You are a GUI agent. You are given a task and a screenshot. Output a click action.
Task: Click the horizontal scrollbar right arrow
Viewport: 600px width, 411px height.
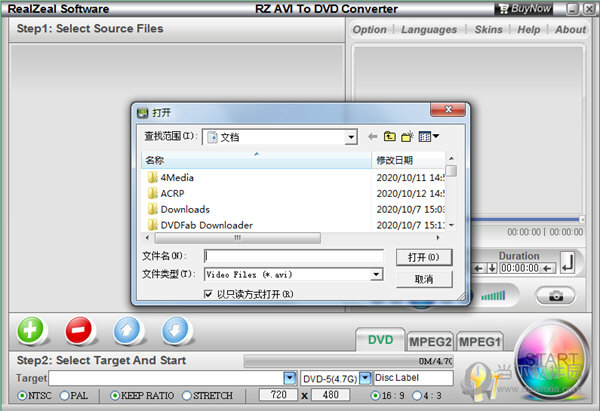tap(438, 238)
